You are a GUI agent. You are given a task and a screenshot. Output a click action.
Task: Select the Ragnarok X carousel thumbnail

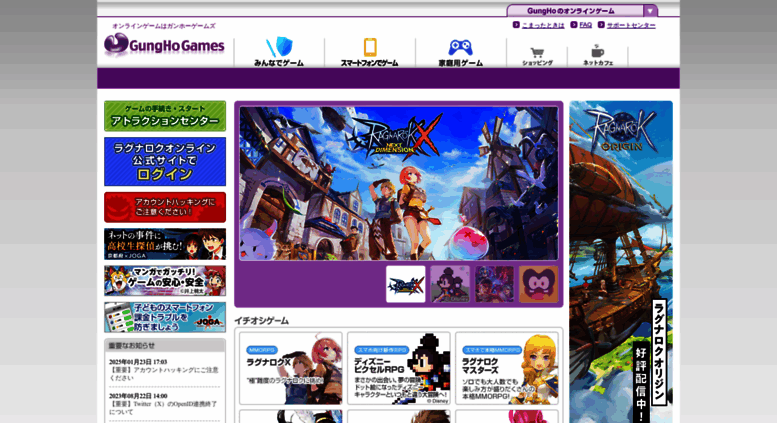[x=406, y=284]
